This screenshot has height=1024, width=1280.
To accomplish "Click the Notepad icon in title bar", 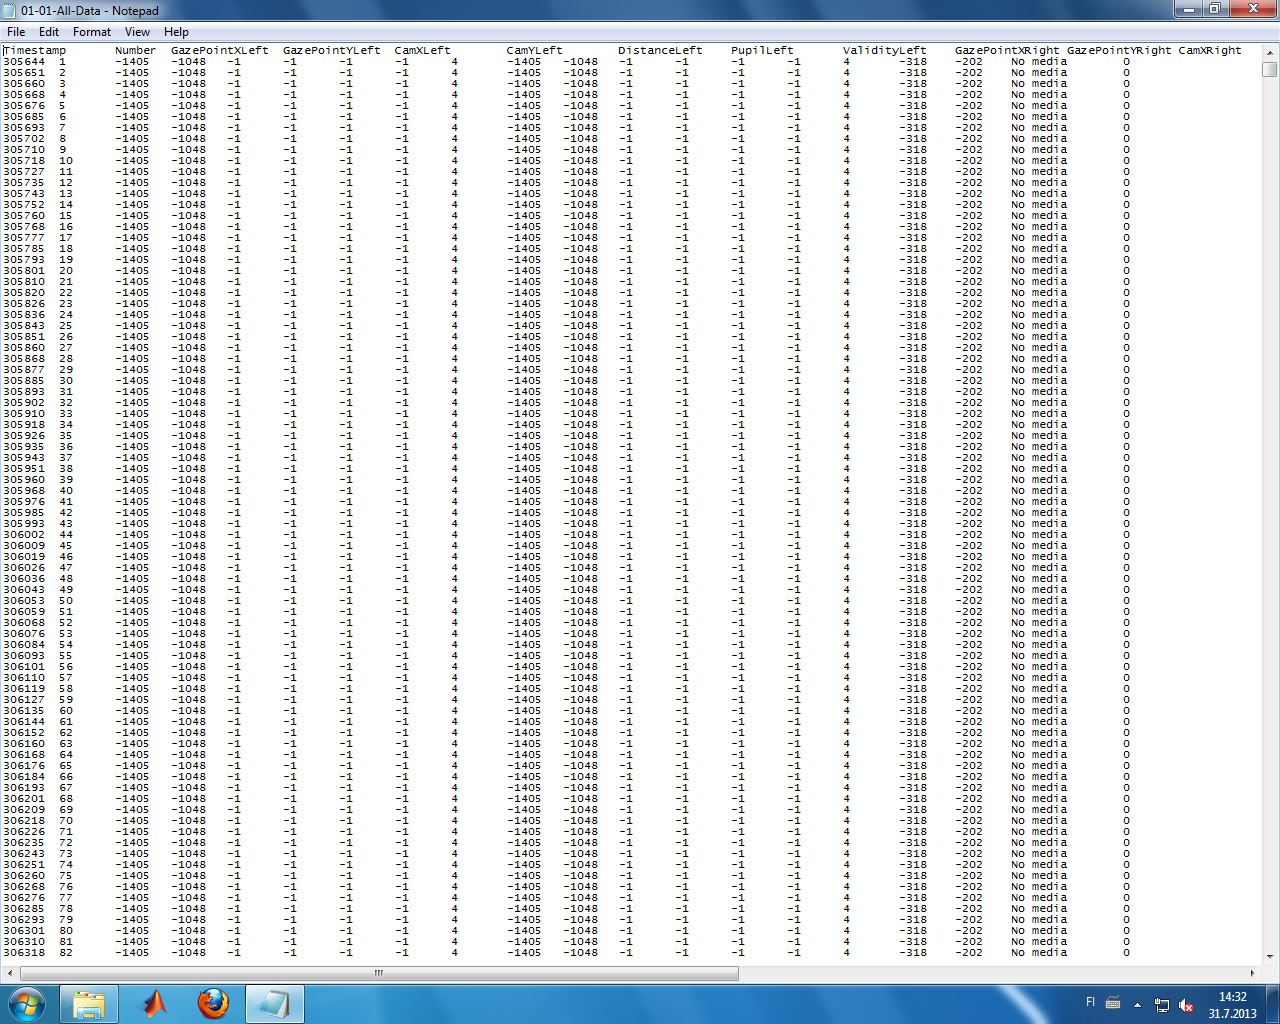I will [10, 10].
